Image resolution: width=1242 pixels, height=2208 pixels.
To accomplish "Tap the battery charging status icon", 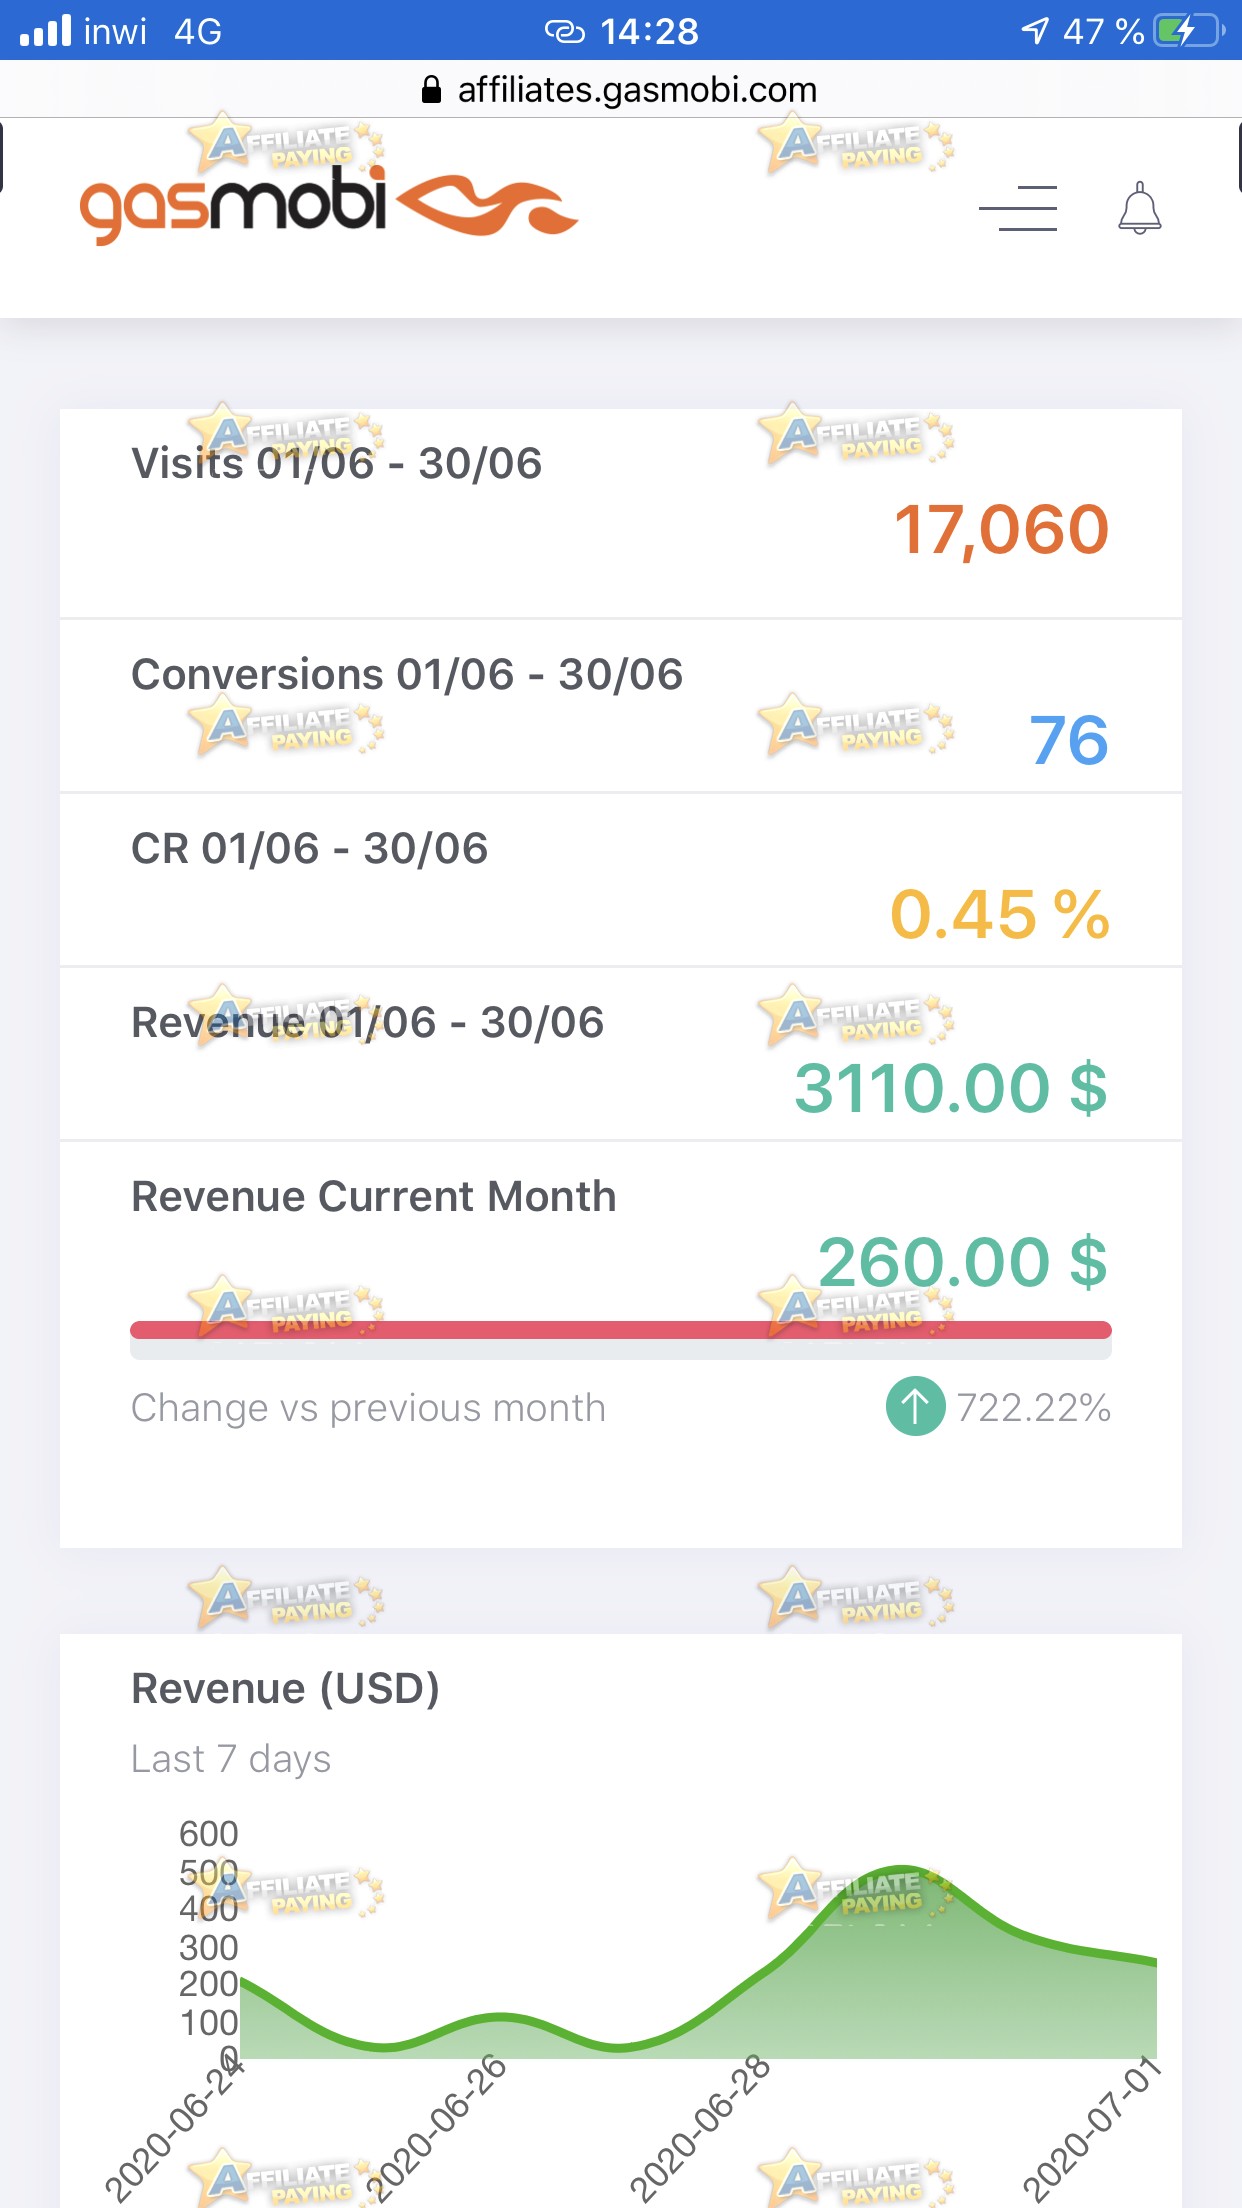I will pos(1189,31).
